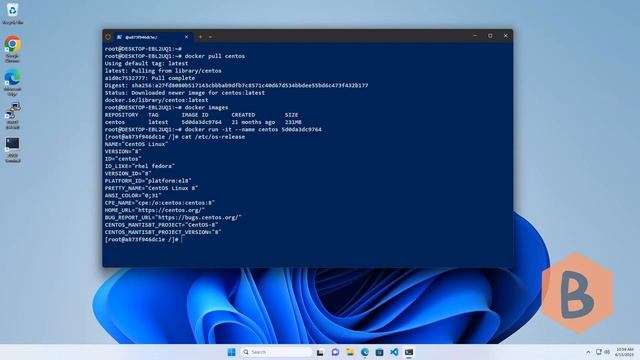Click the PLATFORM_ID line in terminal
This screenshot has height=360, width=640.
click(148, 181)
